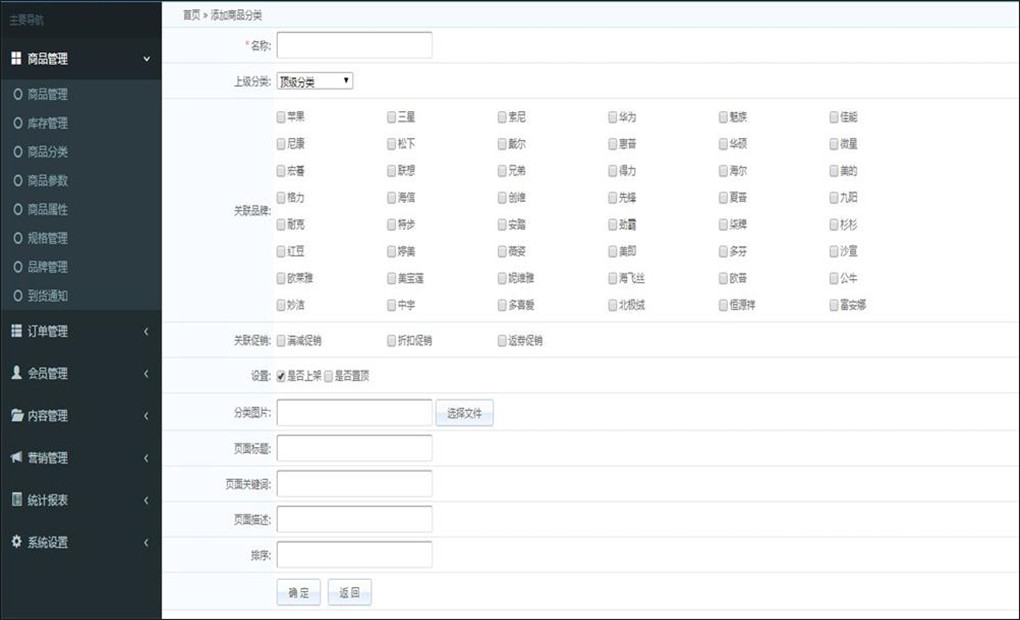Click the 确定 confirm button
This screenshot has width=1020, height=620.
tap(299, 592)
